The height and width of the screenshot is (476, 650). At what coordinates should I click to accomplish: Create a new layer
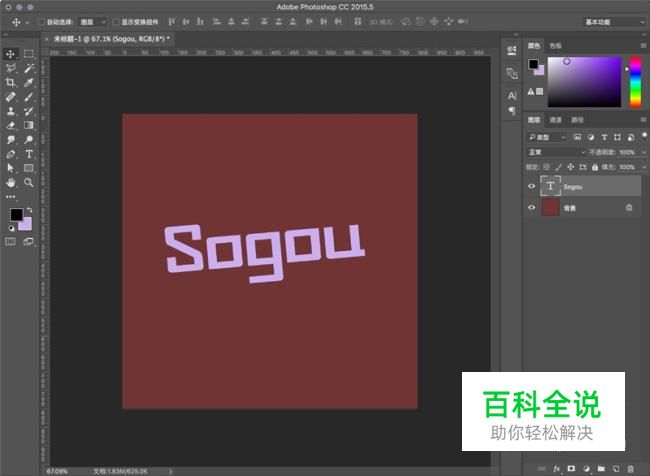pos(616,469)
